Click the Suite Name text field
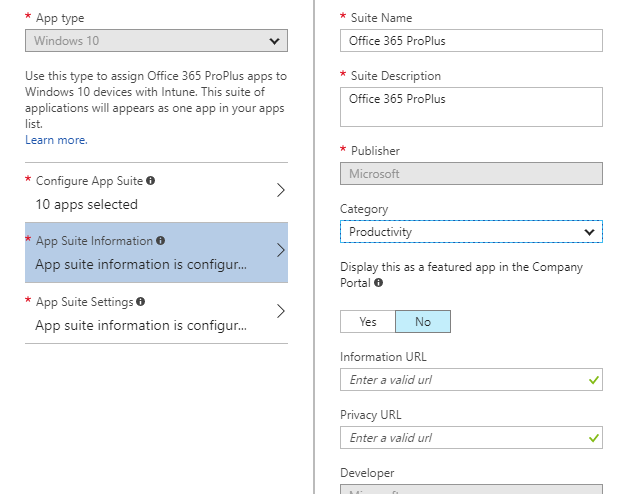Screen dimensions: 627x494 pos(471,40)
